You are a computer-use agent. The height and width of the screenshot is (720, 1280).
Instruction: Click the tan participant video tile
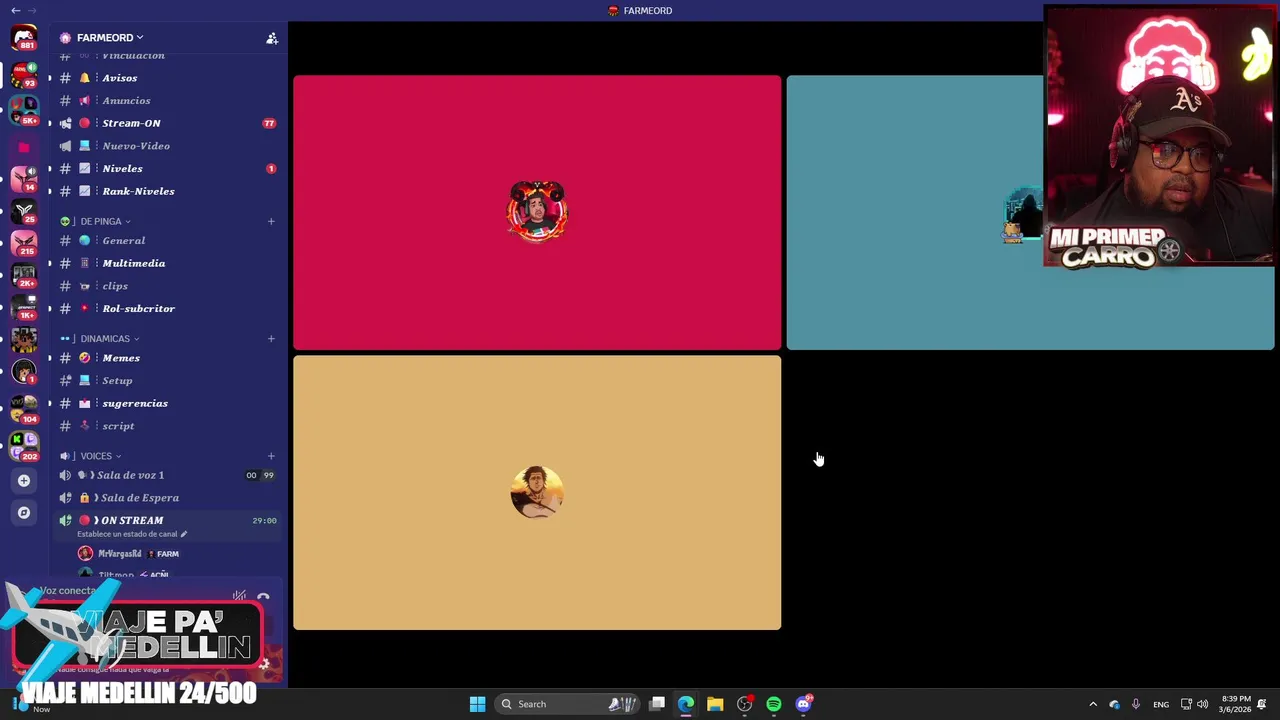click(537, 493)
